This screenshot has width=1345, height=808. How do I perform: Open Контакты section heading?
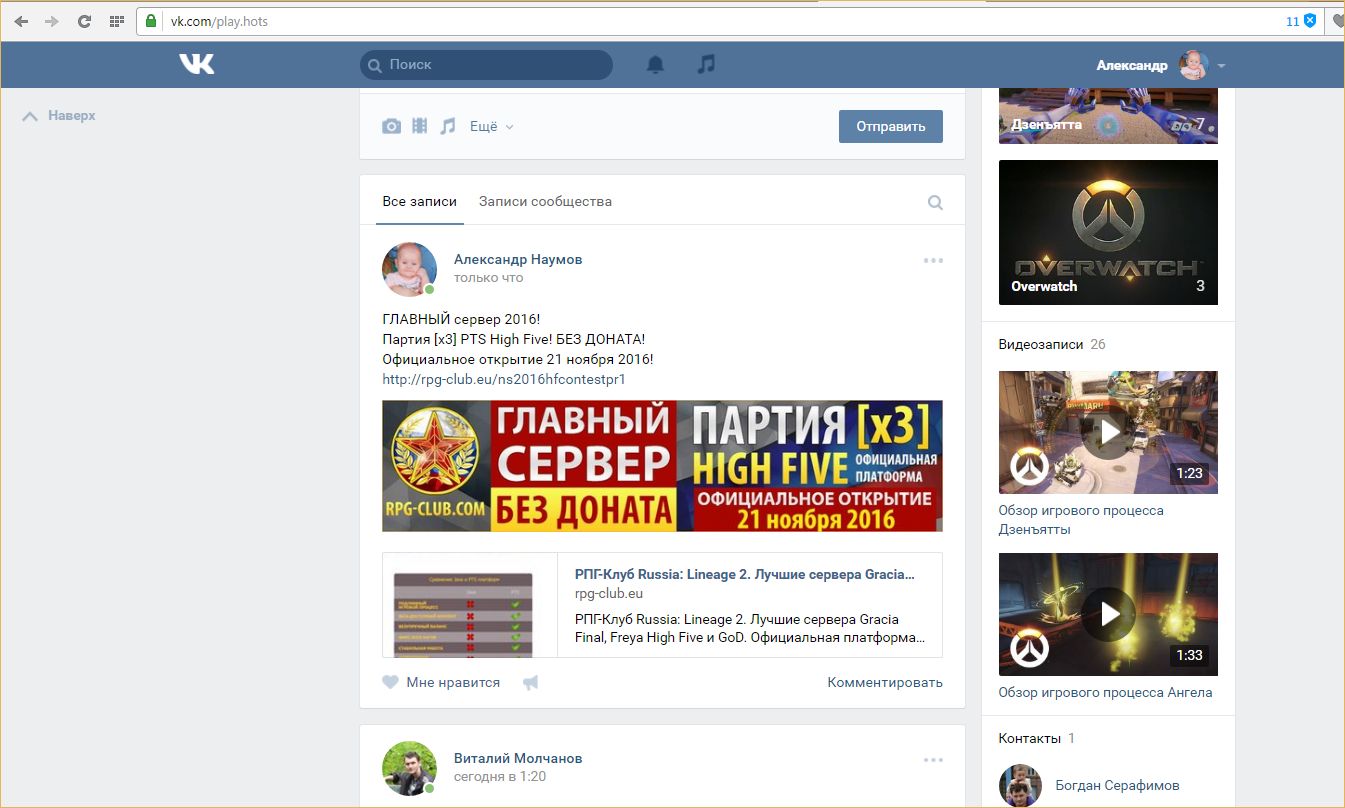1030,738
